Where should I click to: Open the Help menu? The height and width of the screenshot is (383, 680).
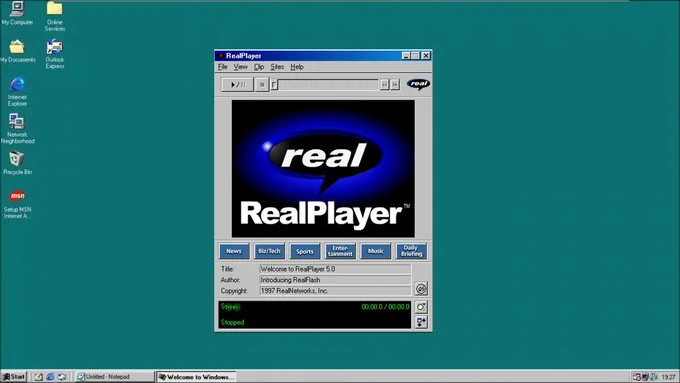tap(297, 67)
